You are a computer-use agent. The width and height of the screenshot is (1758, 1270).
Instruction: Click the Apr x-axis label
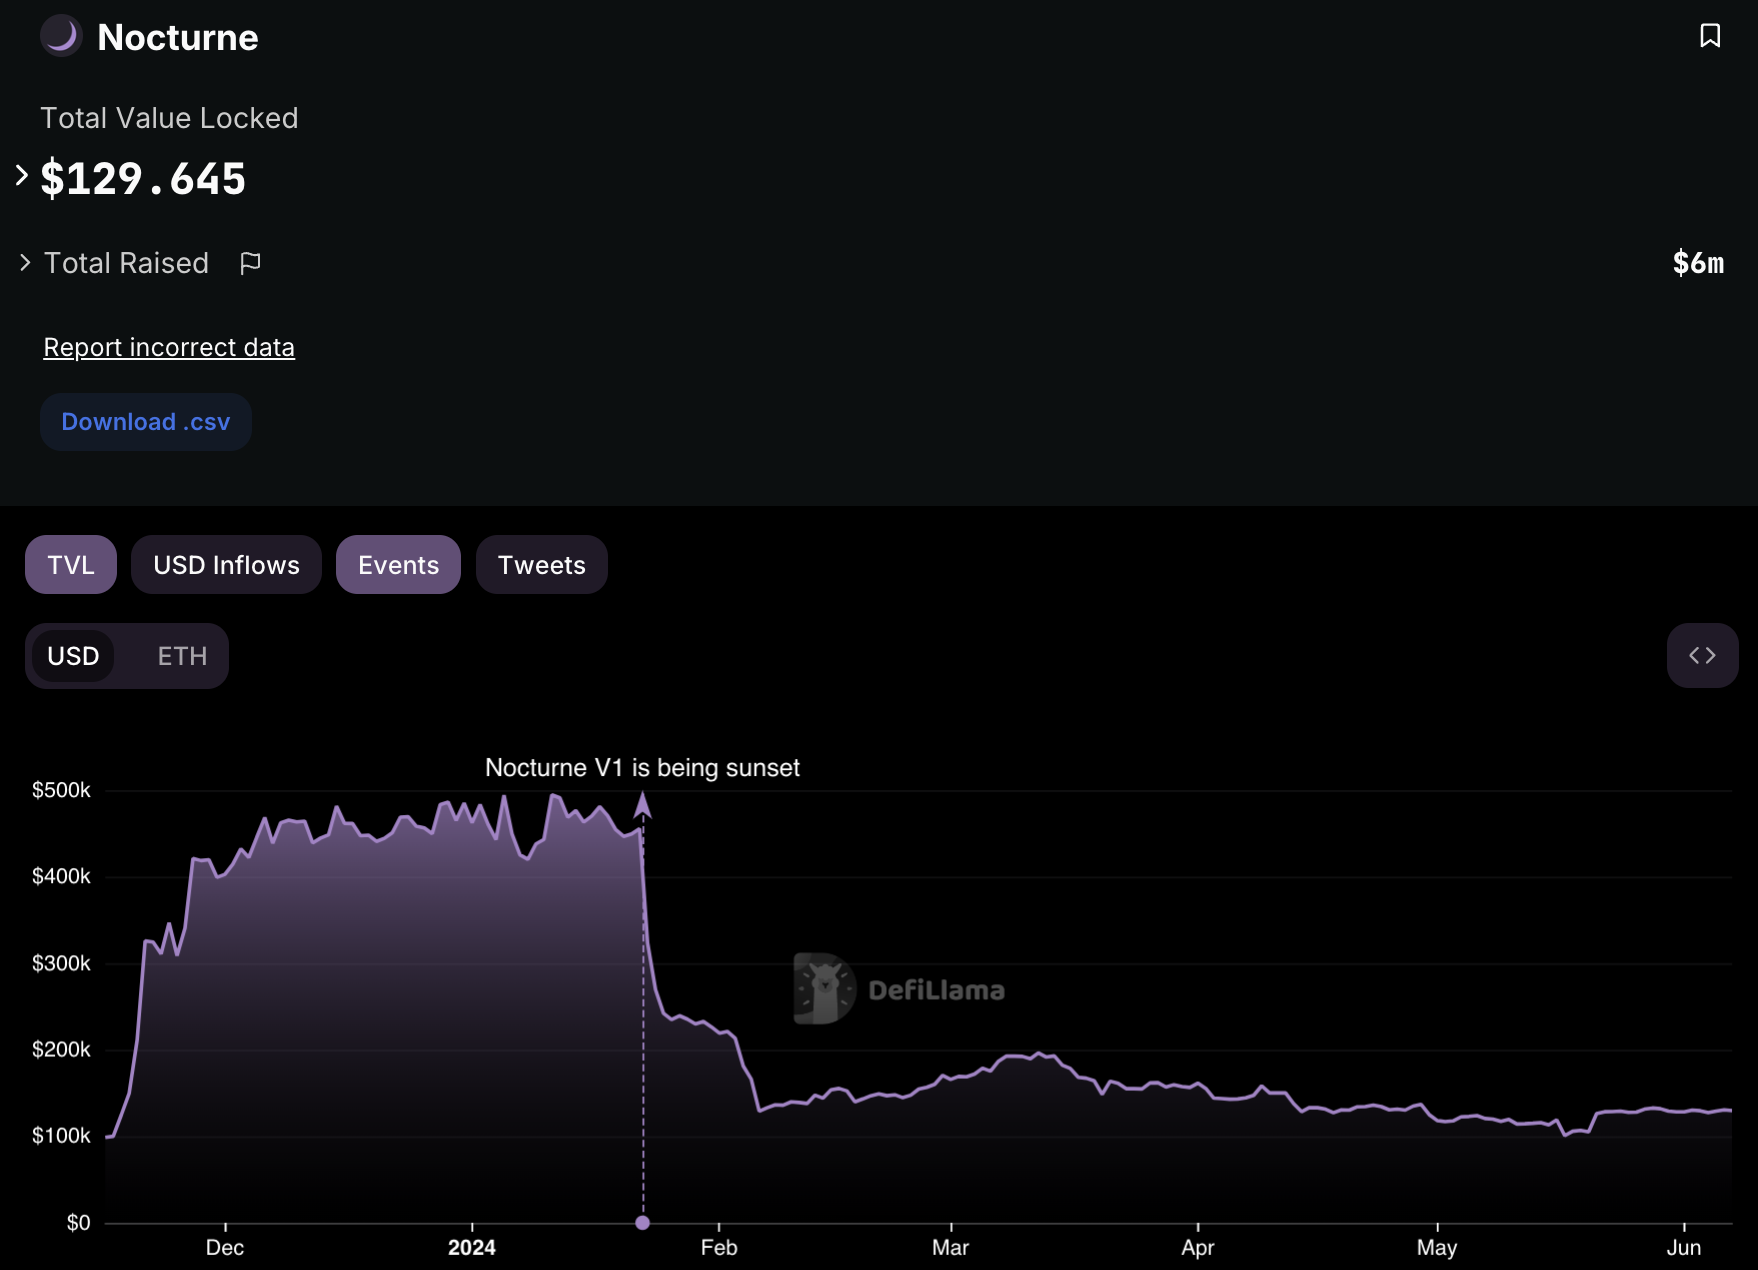[x=1197, y=1247]
